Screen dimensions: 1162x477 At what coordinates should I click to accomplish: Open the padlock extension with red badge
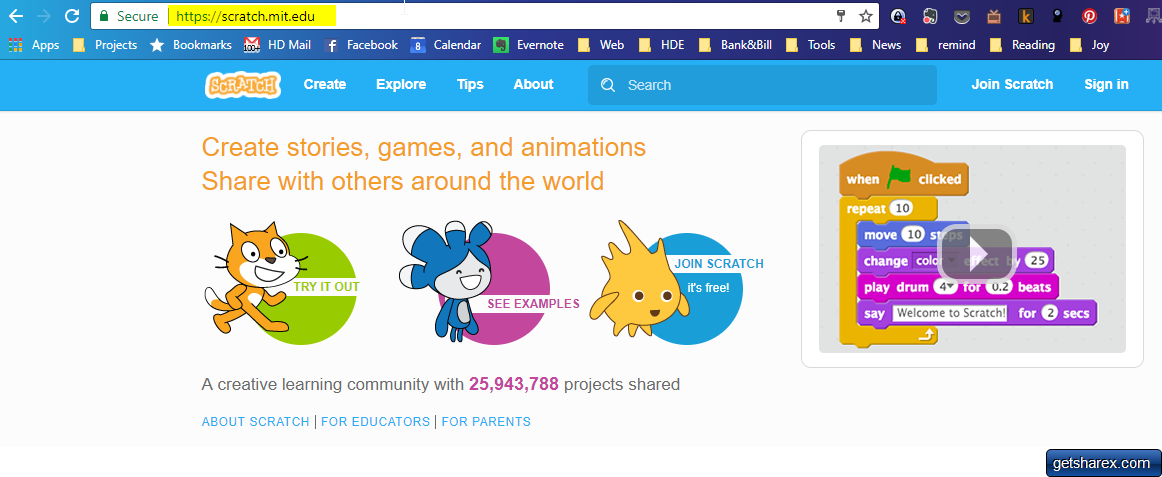pos(897,16)
